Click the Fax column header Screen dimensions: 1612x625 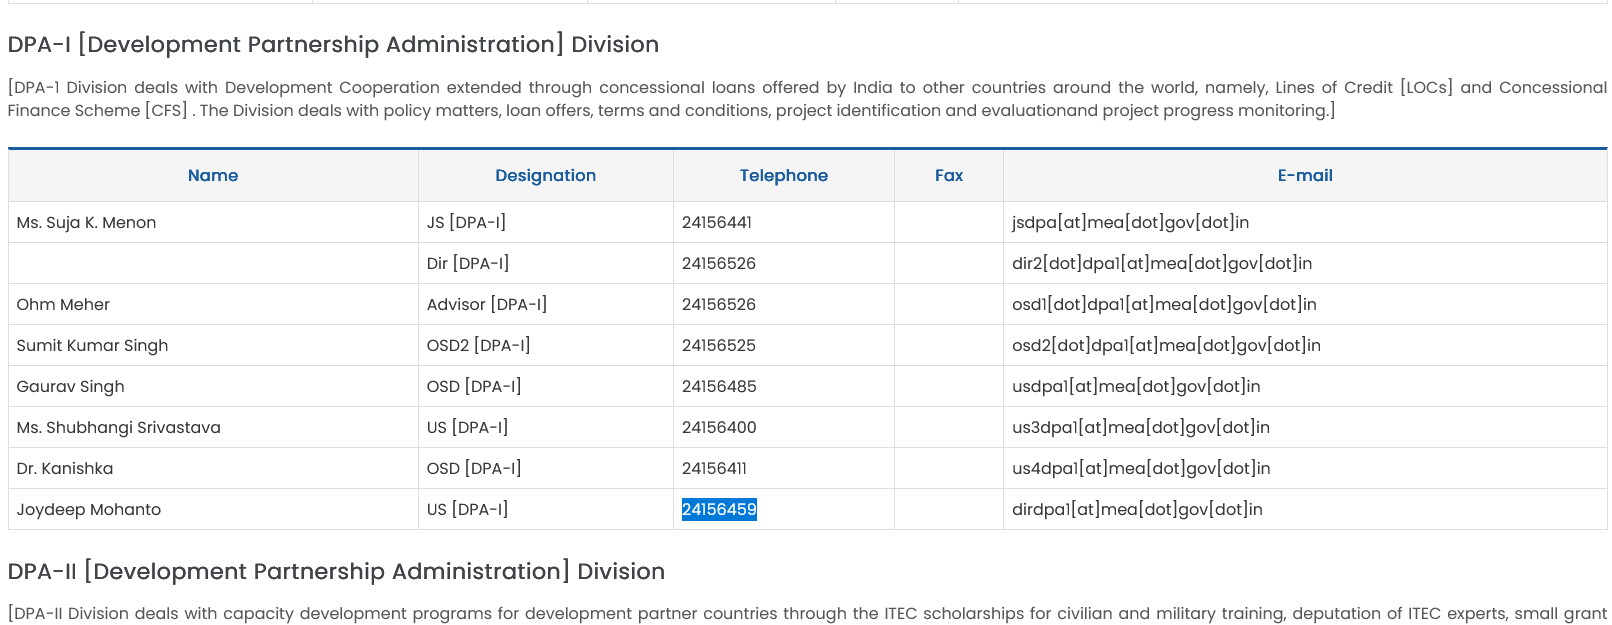pyautogui.click(x=948, y=176)
